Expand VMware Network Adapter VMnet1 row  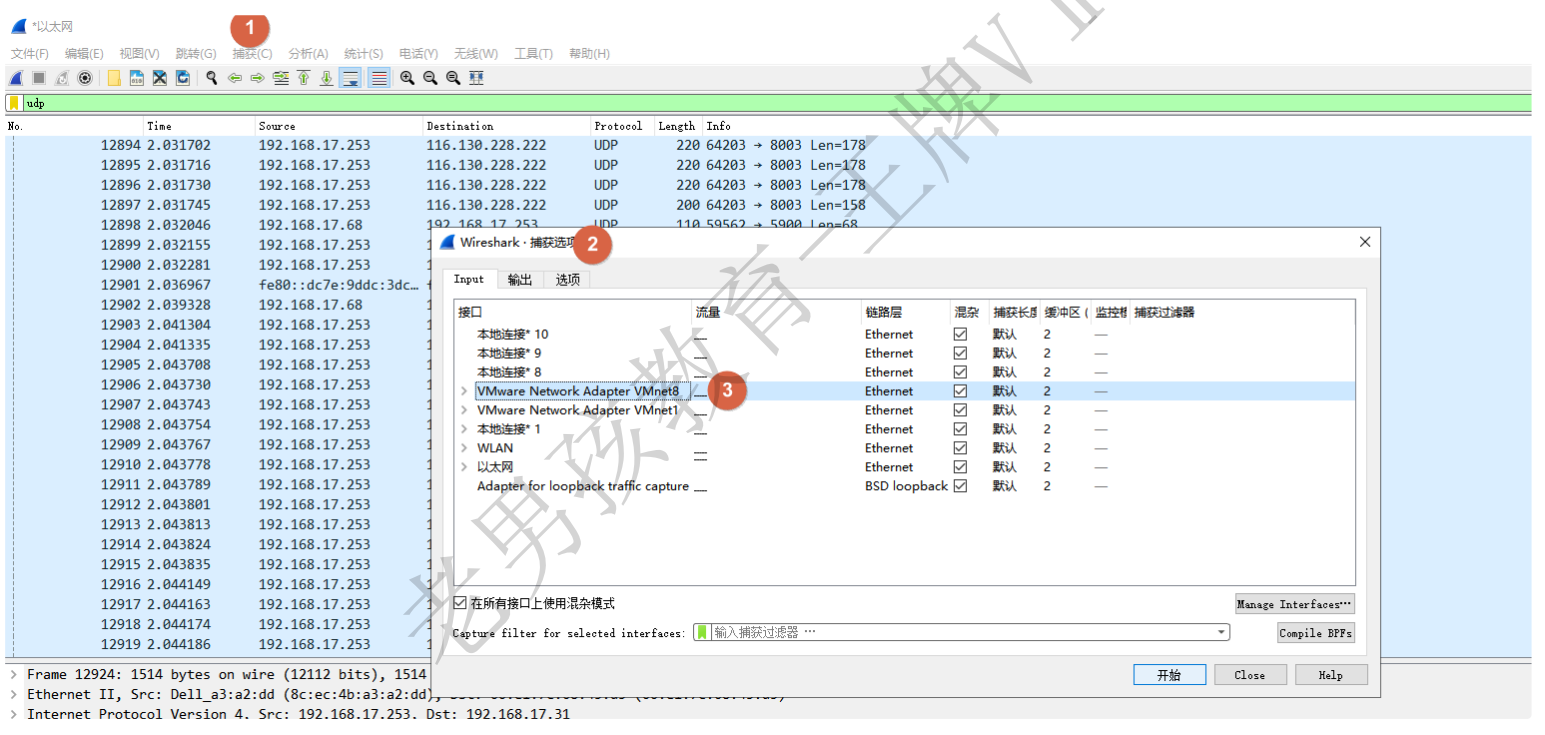[464, 410]
